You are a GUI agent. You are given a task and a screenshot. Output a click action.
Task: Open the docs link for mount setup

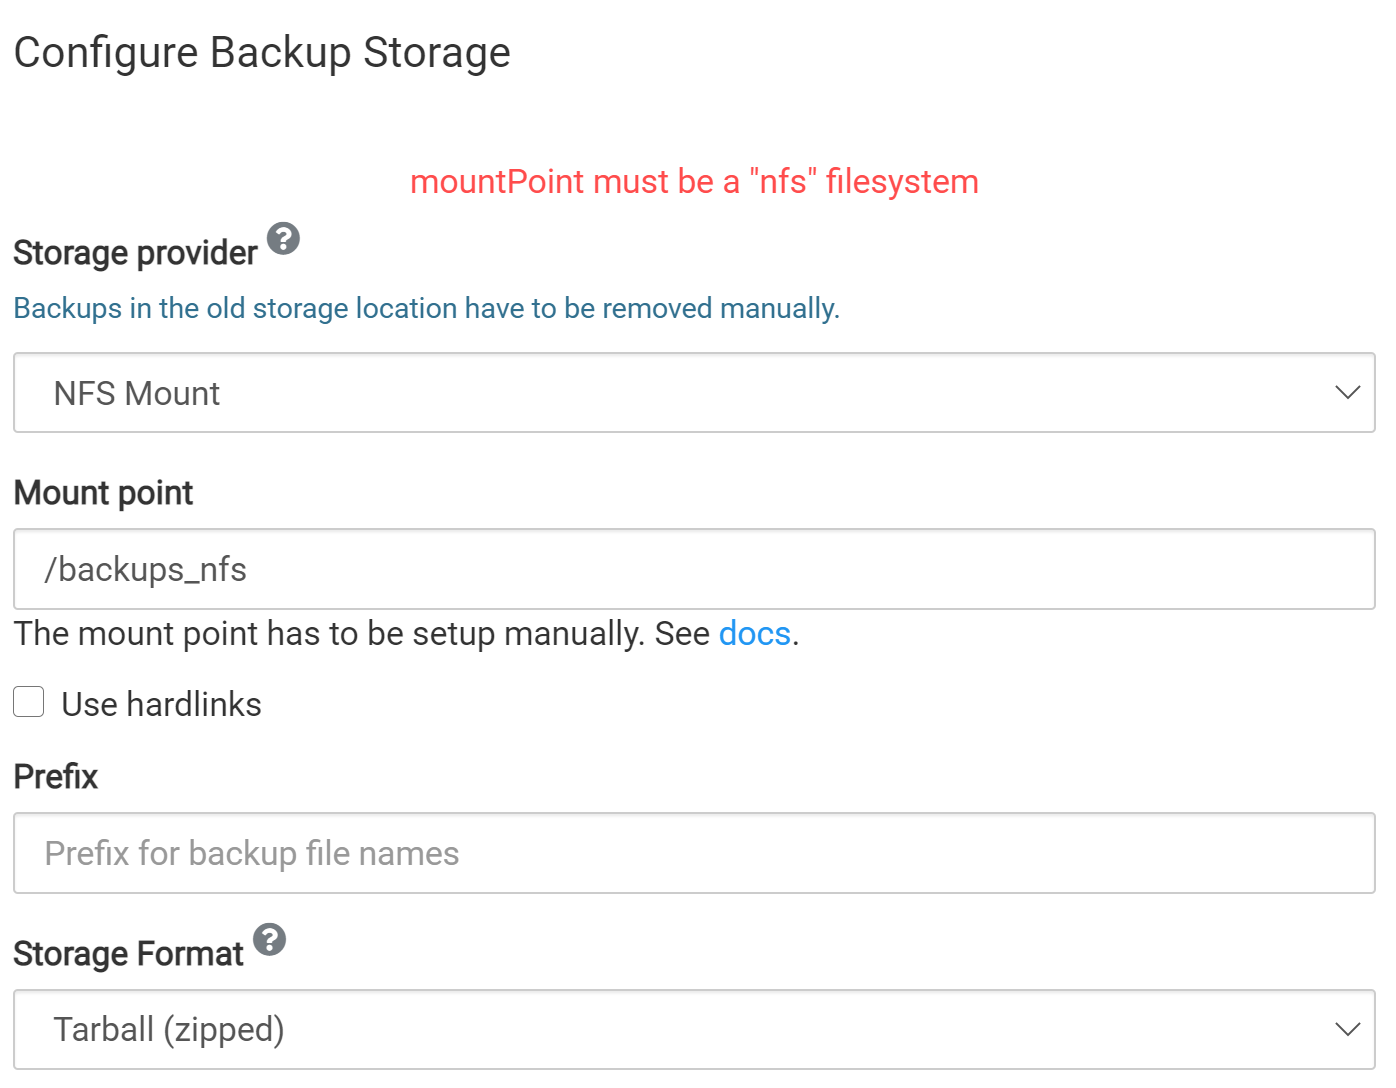pyautogui.click(x=755, y=633)
